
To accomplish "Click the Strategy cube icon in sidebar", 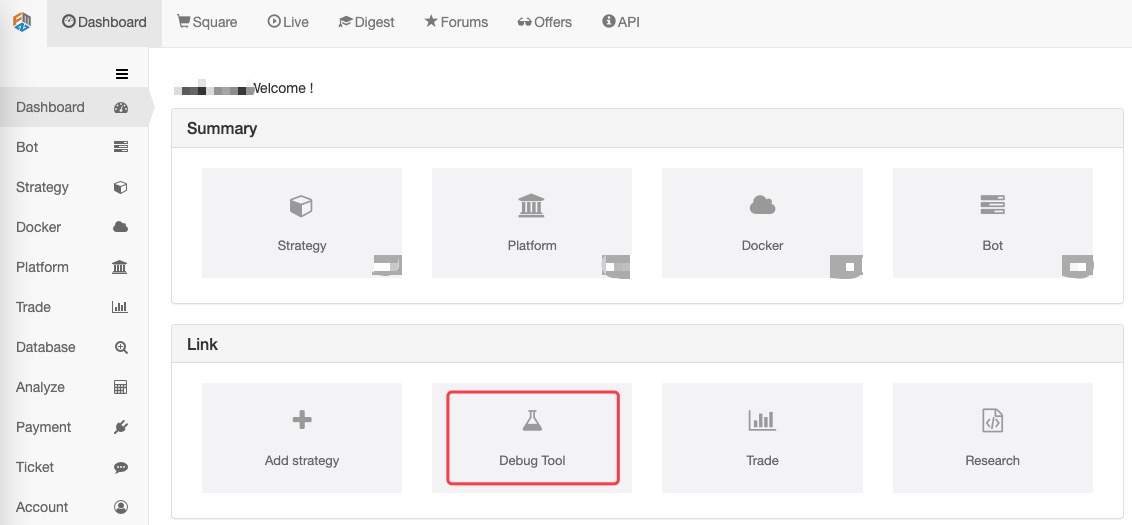I will click(x=121, y=187).
